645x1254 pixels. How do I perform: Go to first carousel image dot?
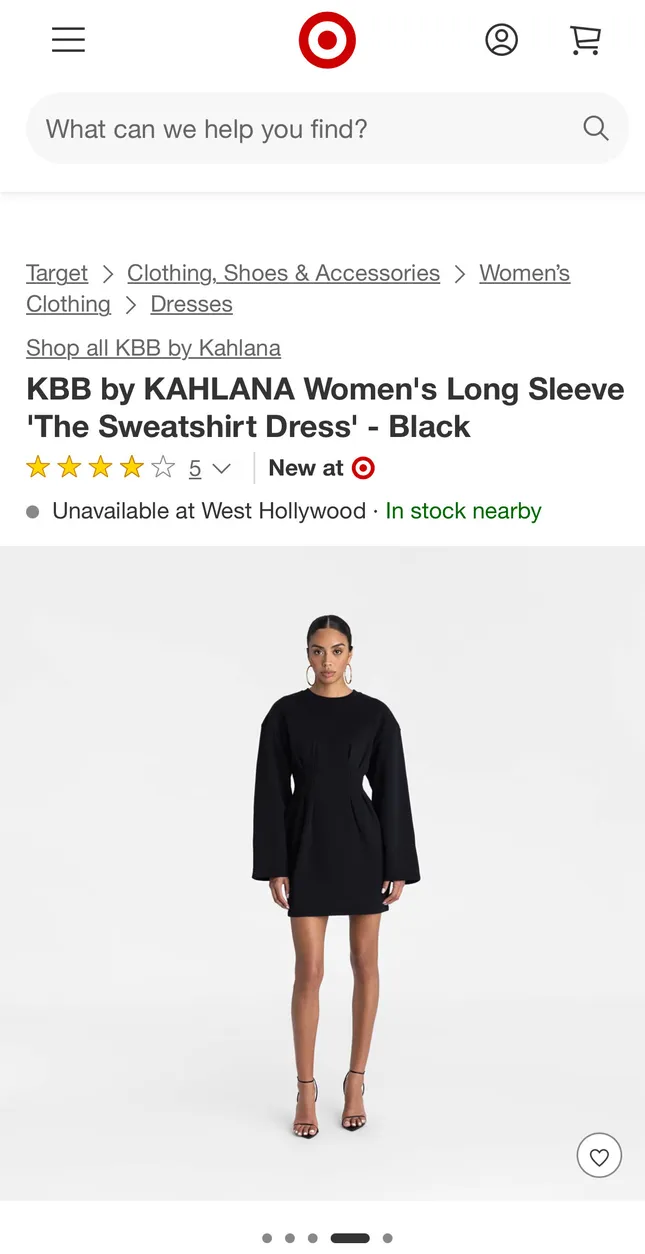[x=267, y=1238]
